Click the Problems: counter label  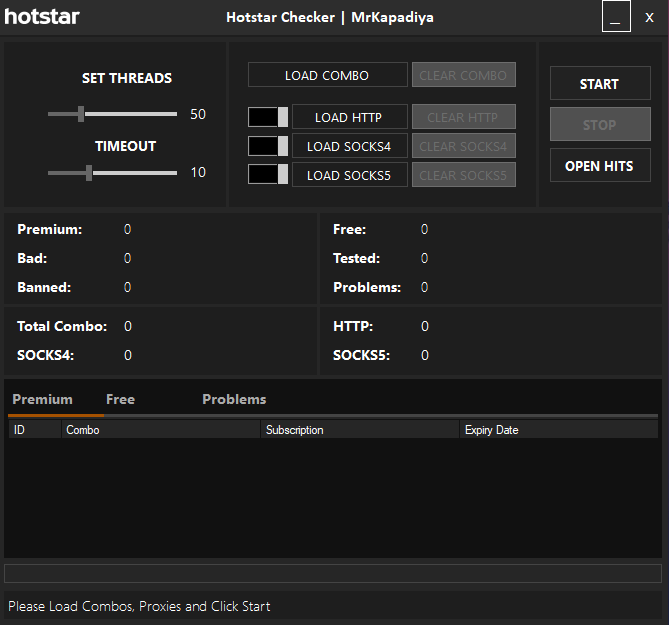(x=367, y=287)
